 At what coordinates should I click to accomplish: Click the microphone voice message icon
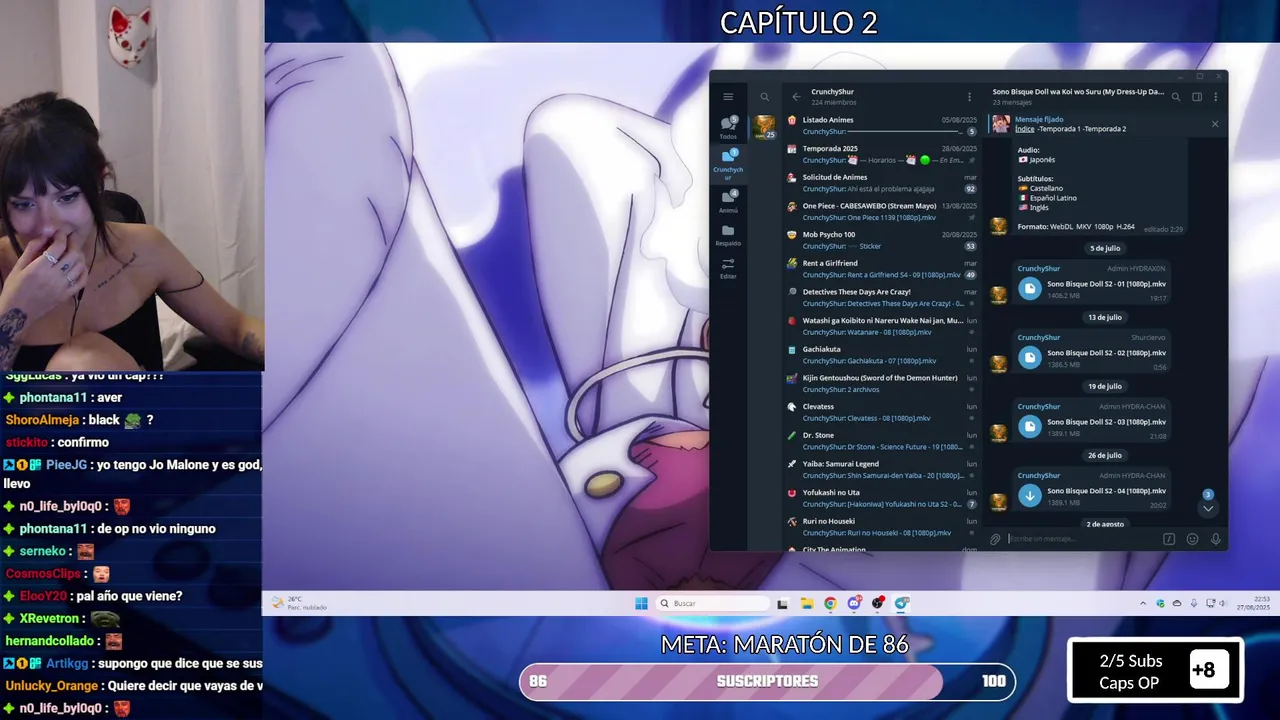1215,539
